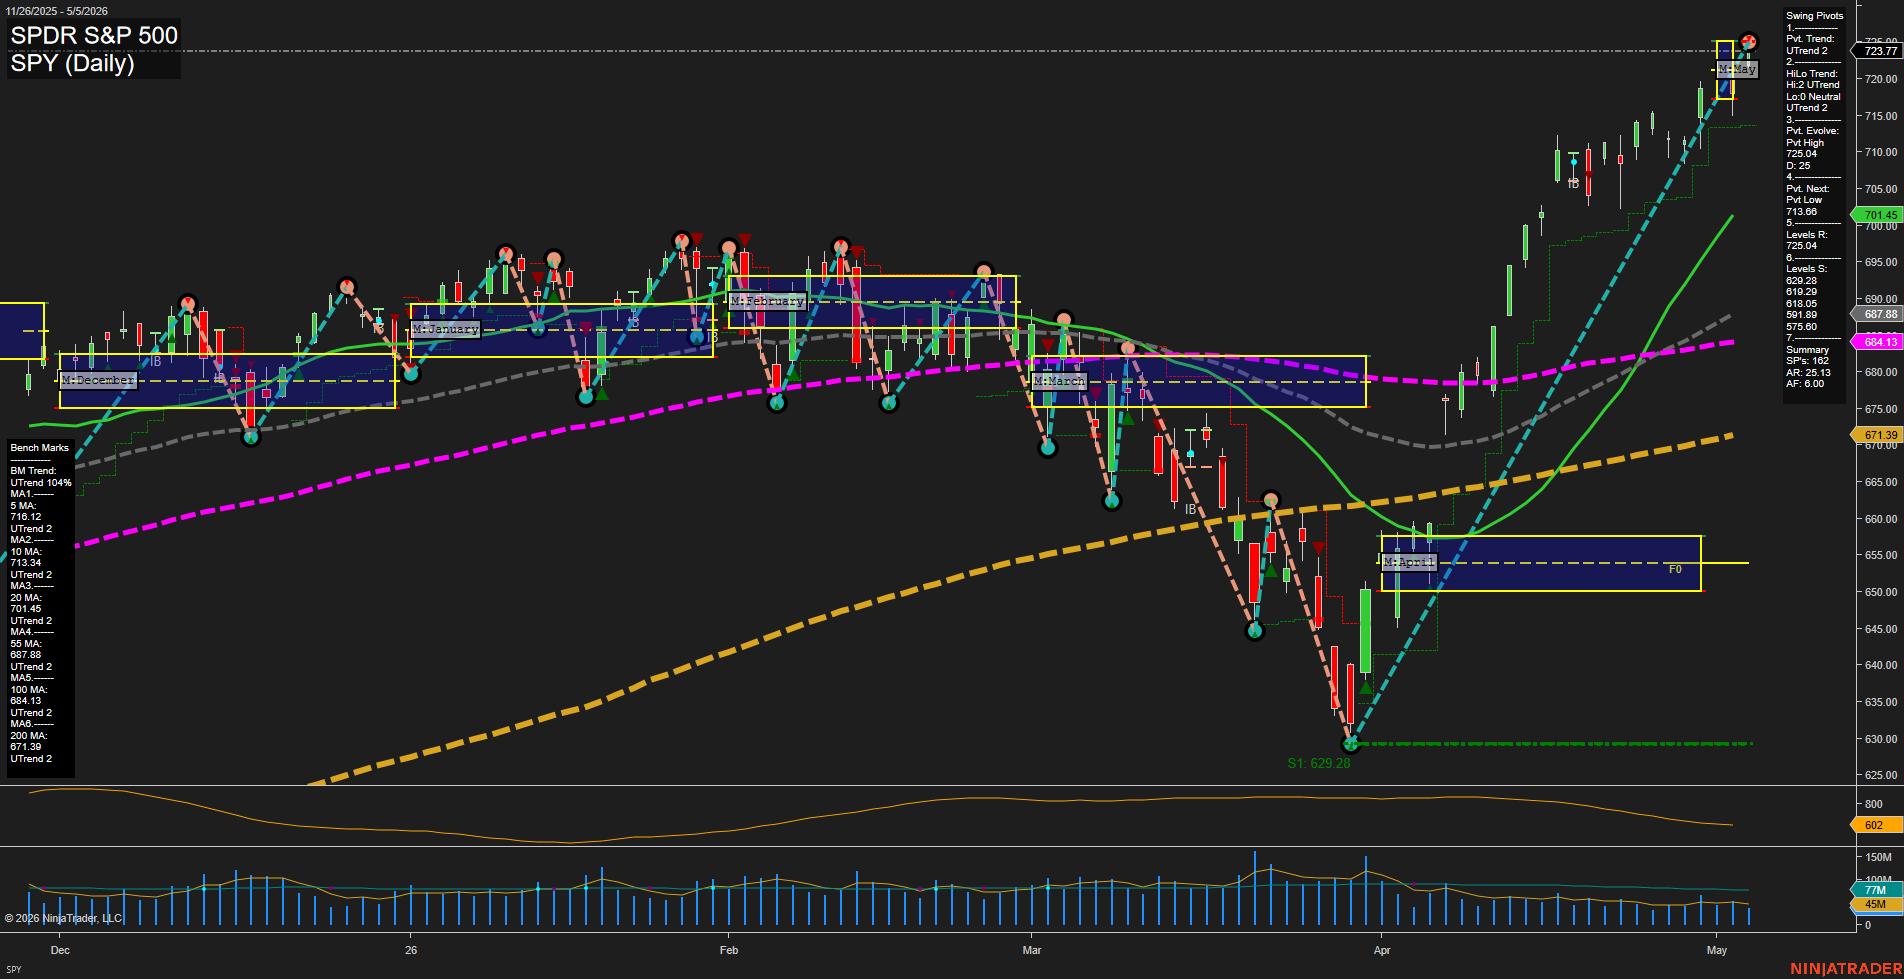Click the Pvt High 725.04 text
Screen dimensions: 1904x979
click(x=1805, y=148)
